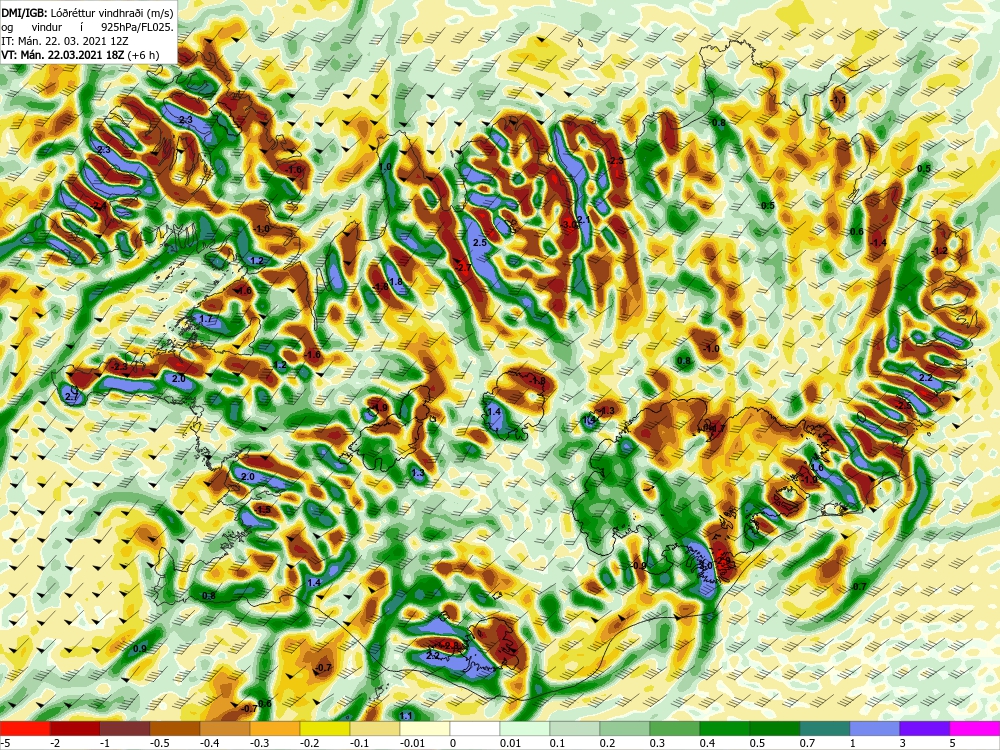1000x750 pixels.
Task: Click the '925hPa/FL025.' level text in the header
Action: pos(137,27)
